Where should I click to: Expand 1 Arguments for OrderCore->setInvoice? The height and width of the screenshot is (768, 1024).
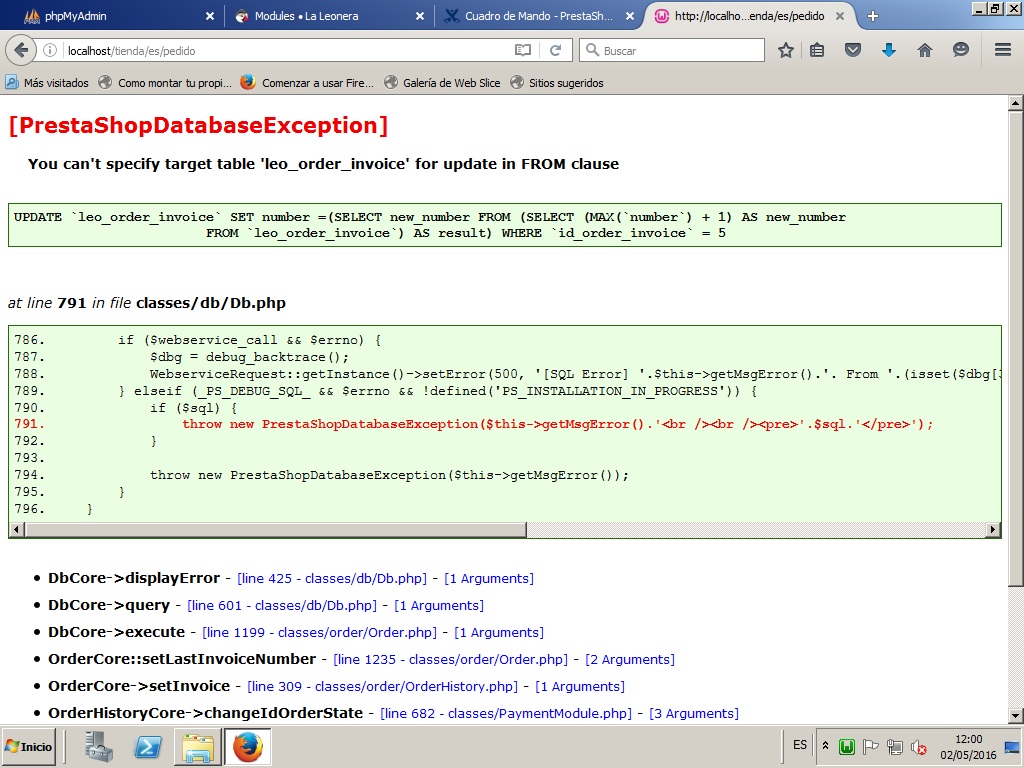580,686
